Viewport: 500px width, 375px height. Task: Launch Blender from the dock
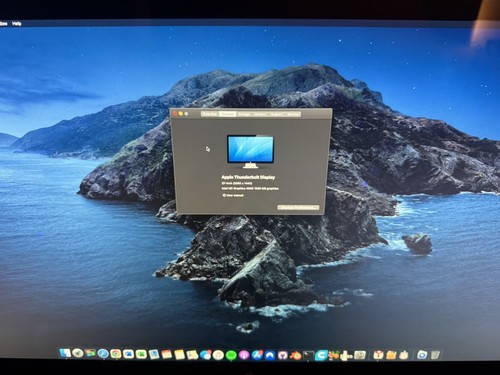pos(296,355)
